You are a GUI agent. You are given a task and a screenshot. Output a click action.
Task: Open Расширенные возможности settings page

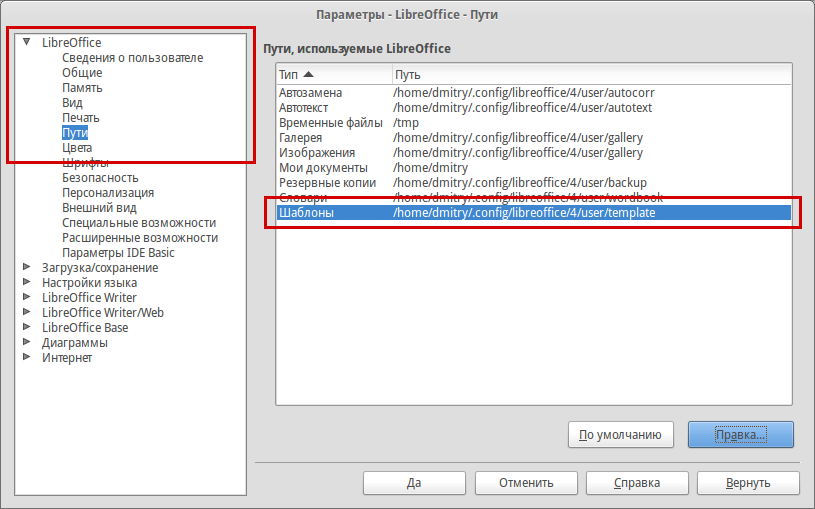pos(140,238)
